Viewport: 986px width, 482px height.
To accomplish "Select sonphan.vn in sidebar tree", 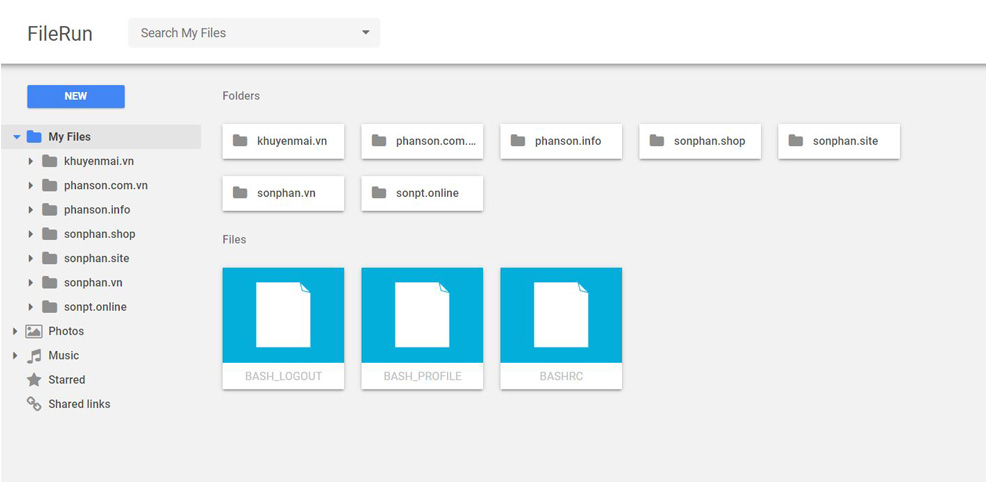I will point(93,283).
